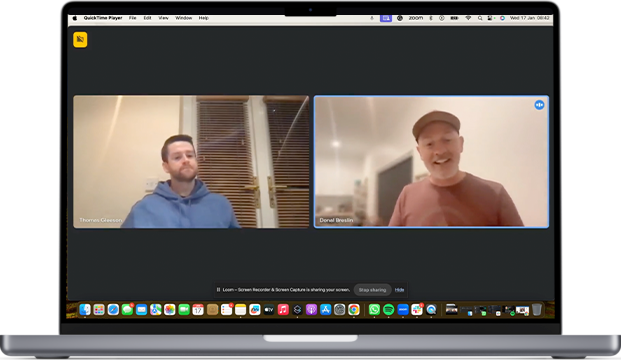
Task: Hide the Loom screen sharing banner
Action: pyautogui.click(x=399, y=290)
